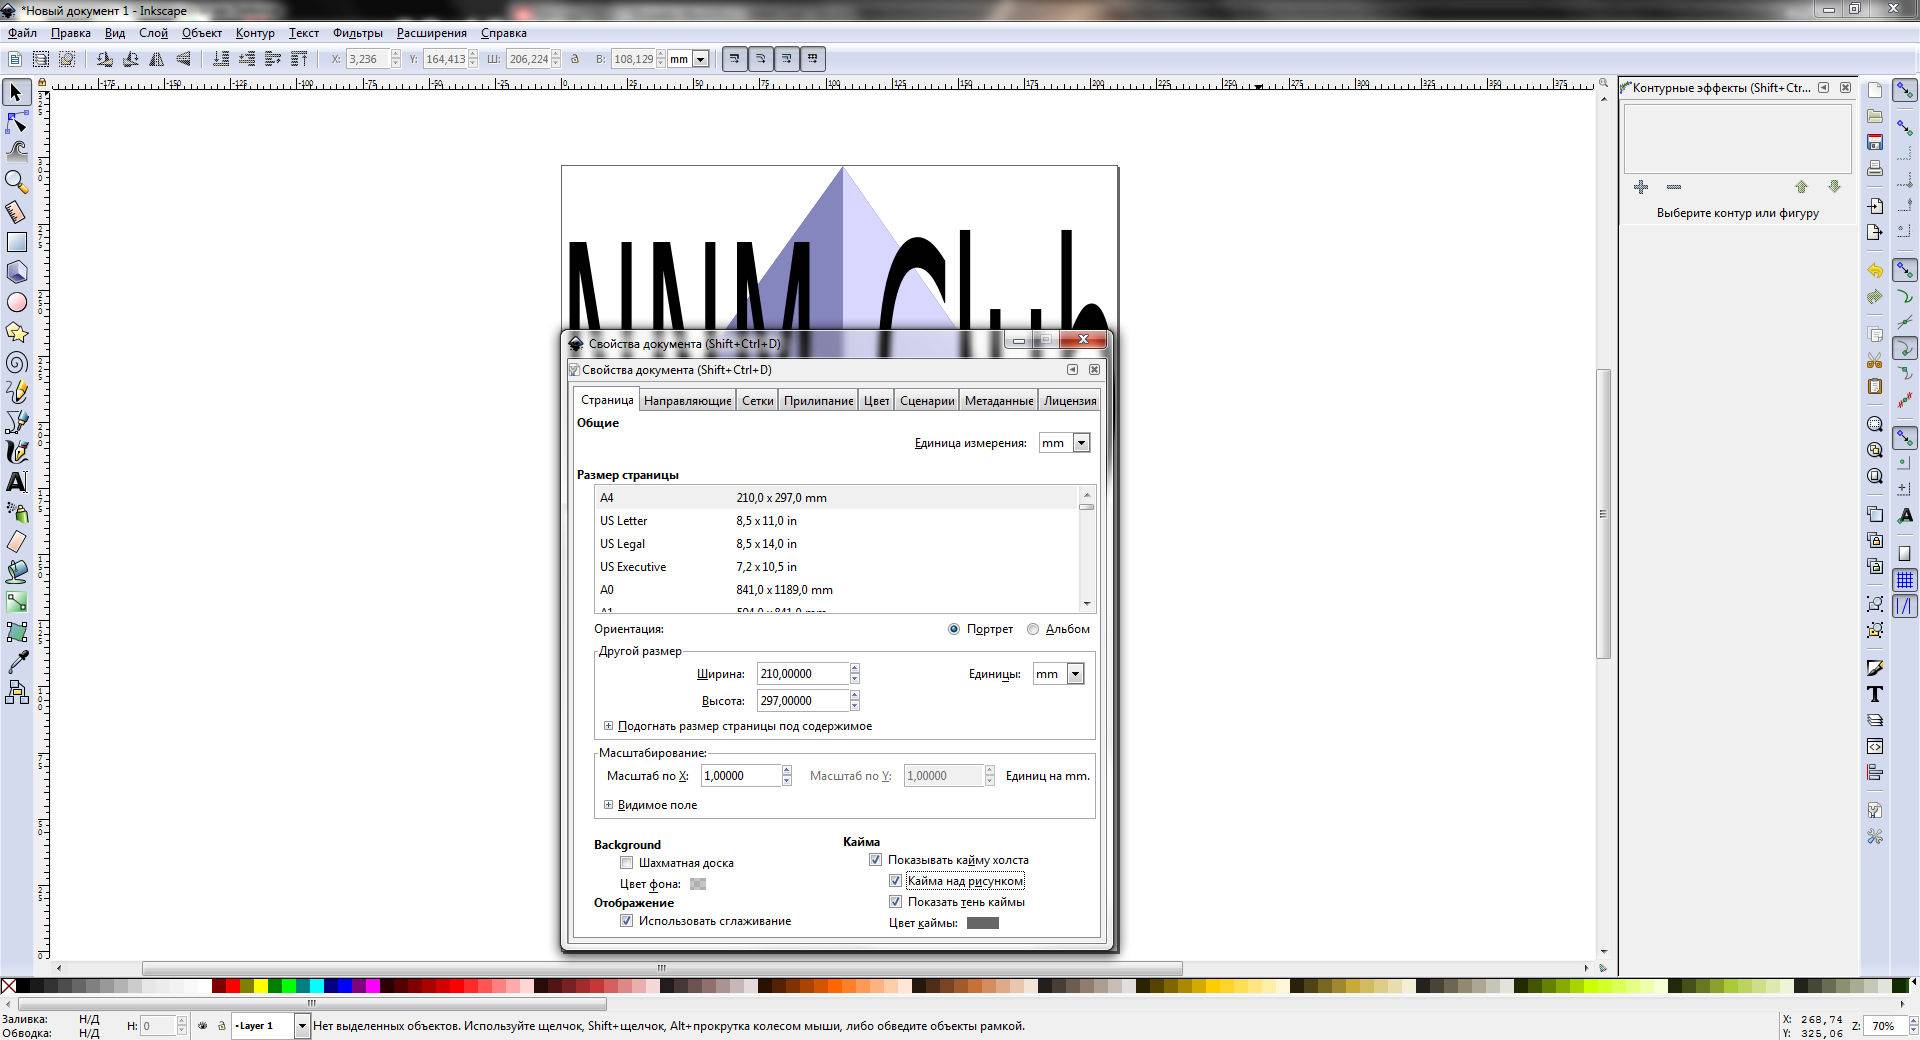This screenshot has width=1920, height=1040.
Task: Open Layer 1 dropdown in status bar
Action: 301,1026
